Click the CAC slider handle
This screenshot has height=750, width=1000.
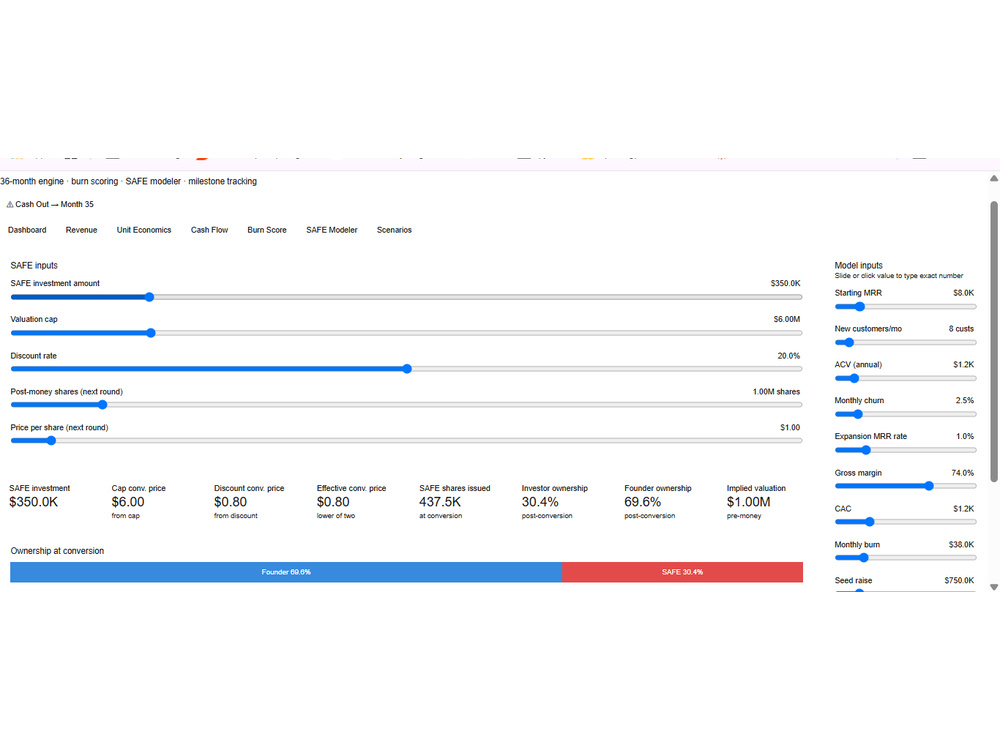click(x=869, y=522)
